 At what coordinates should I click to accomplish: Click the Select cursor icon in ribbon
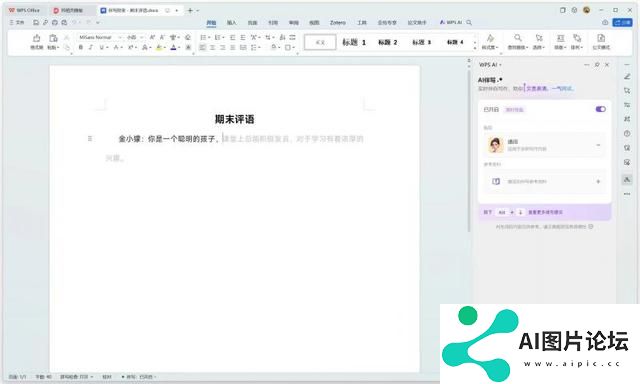click(x=539, y=38)
